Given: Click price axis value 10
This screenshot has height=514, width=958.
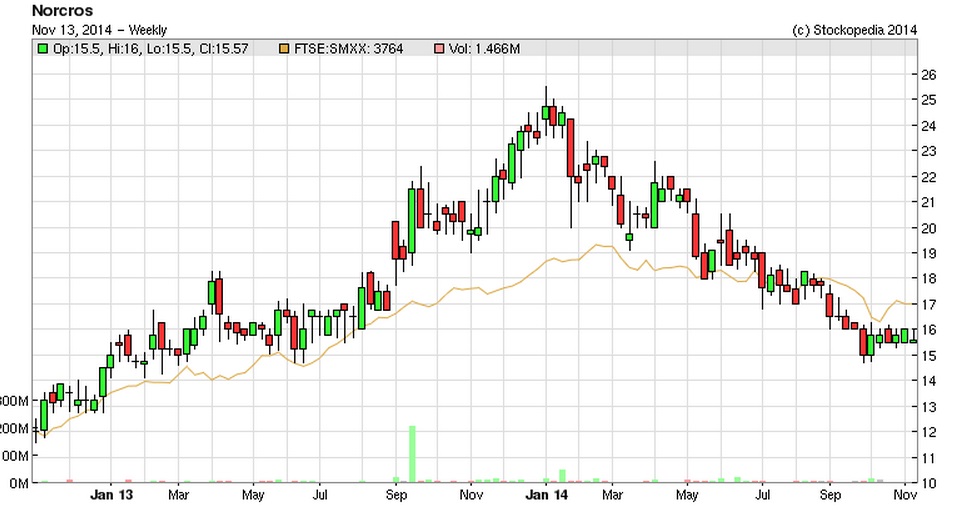Looking at the screenshot, I should [x=929, y=483].
